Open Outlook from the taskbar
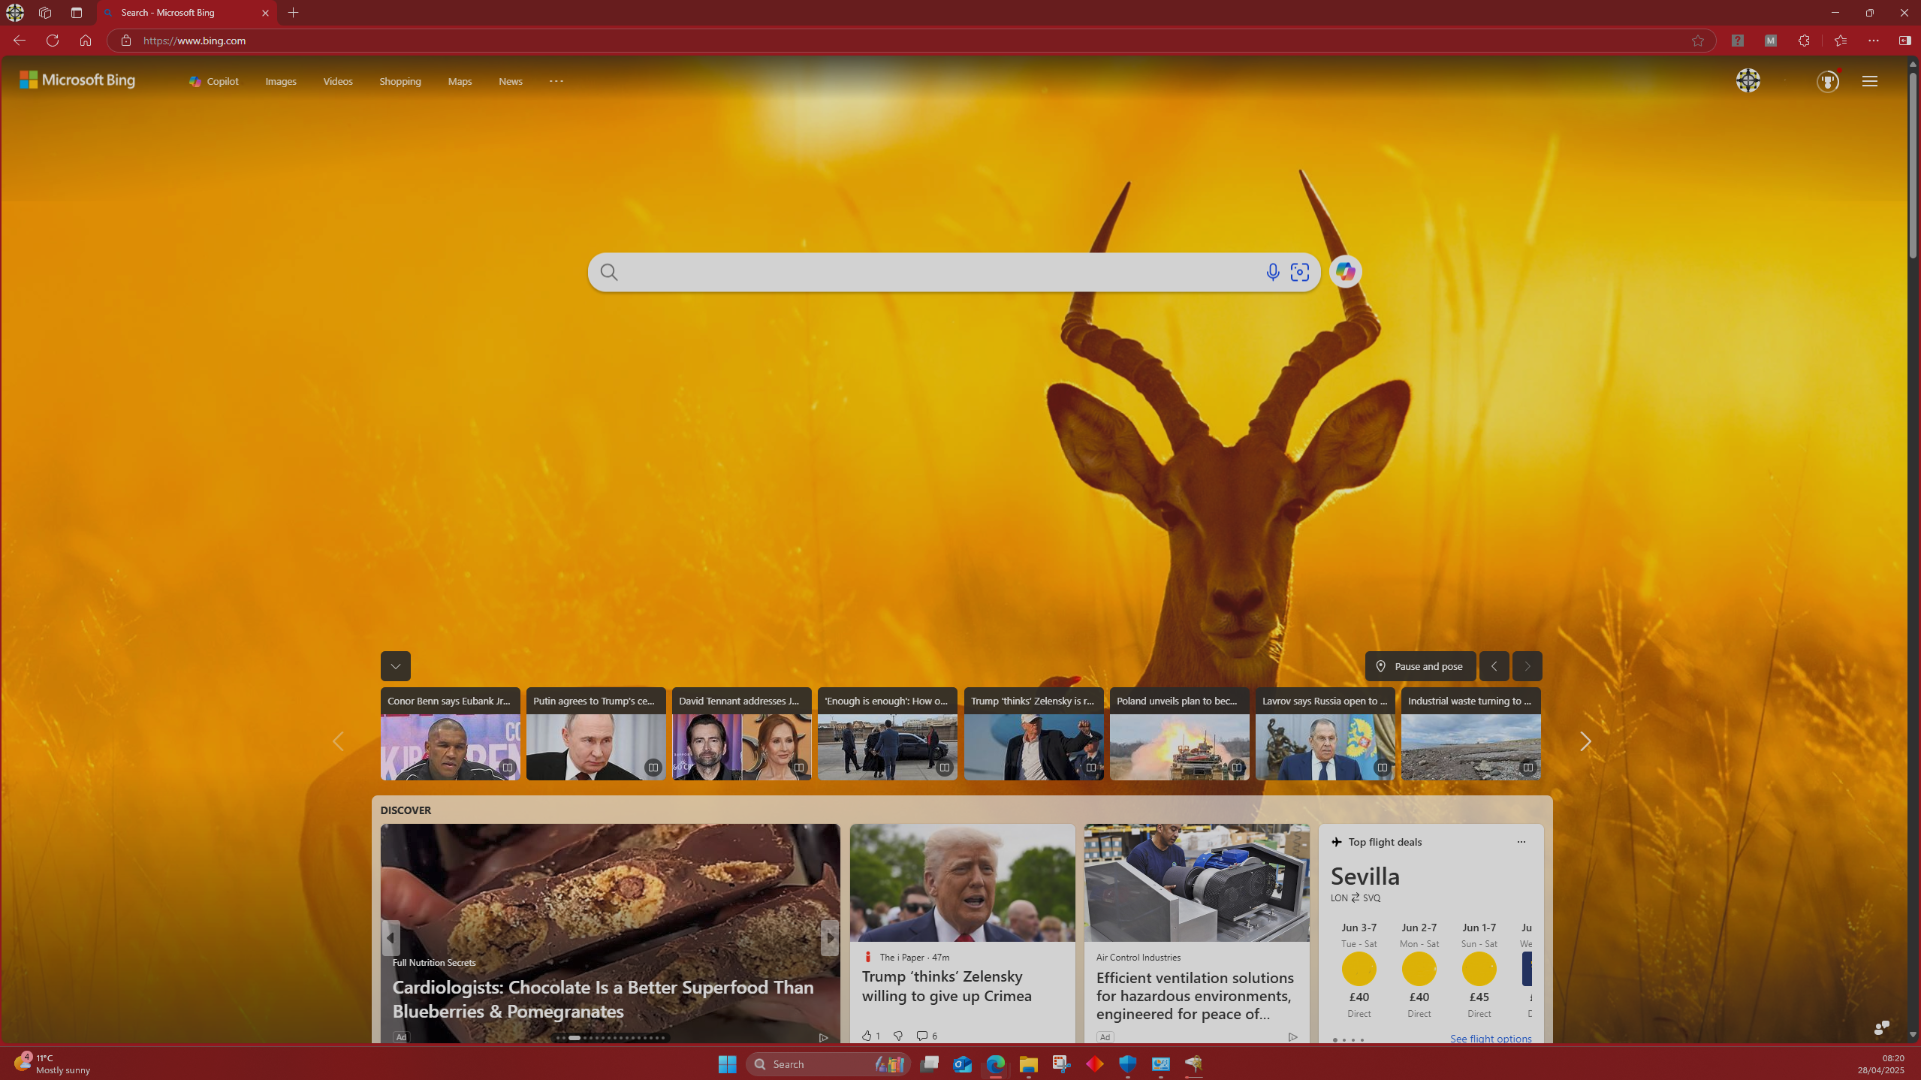The width and height of the screenshot is (1921, 1080). (962, 1064)
